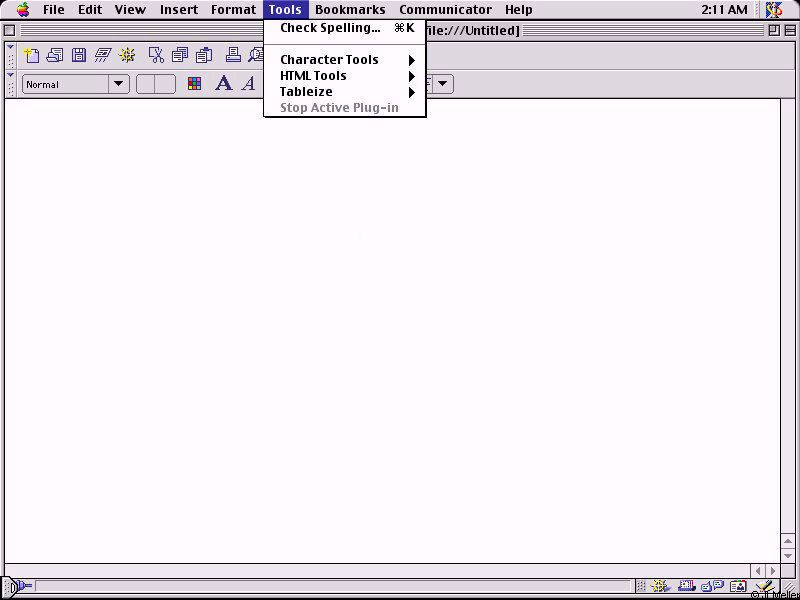Open the Bookmarks menu

tap(350, 10)
